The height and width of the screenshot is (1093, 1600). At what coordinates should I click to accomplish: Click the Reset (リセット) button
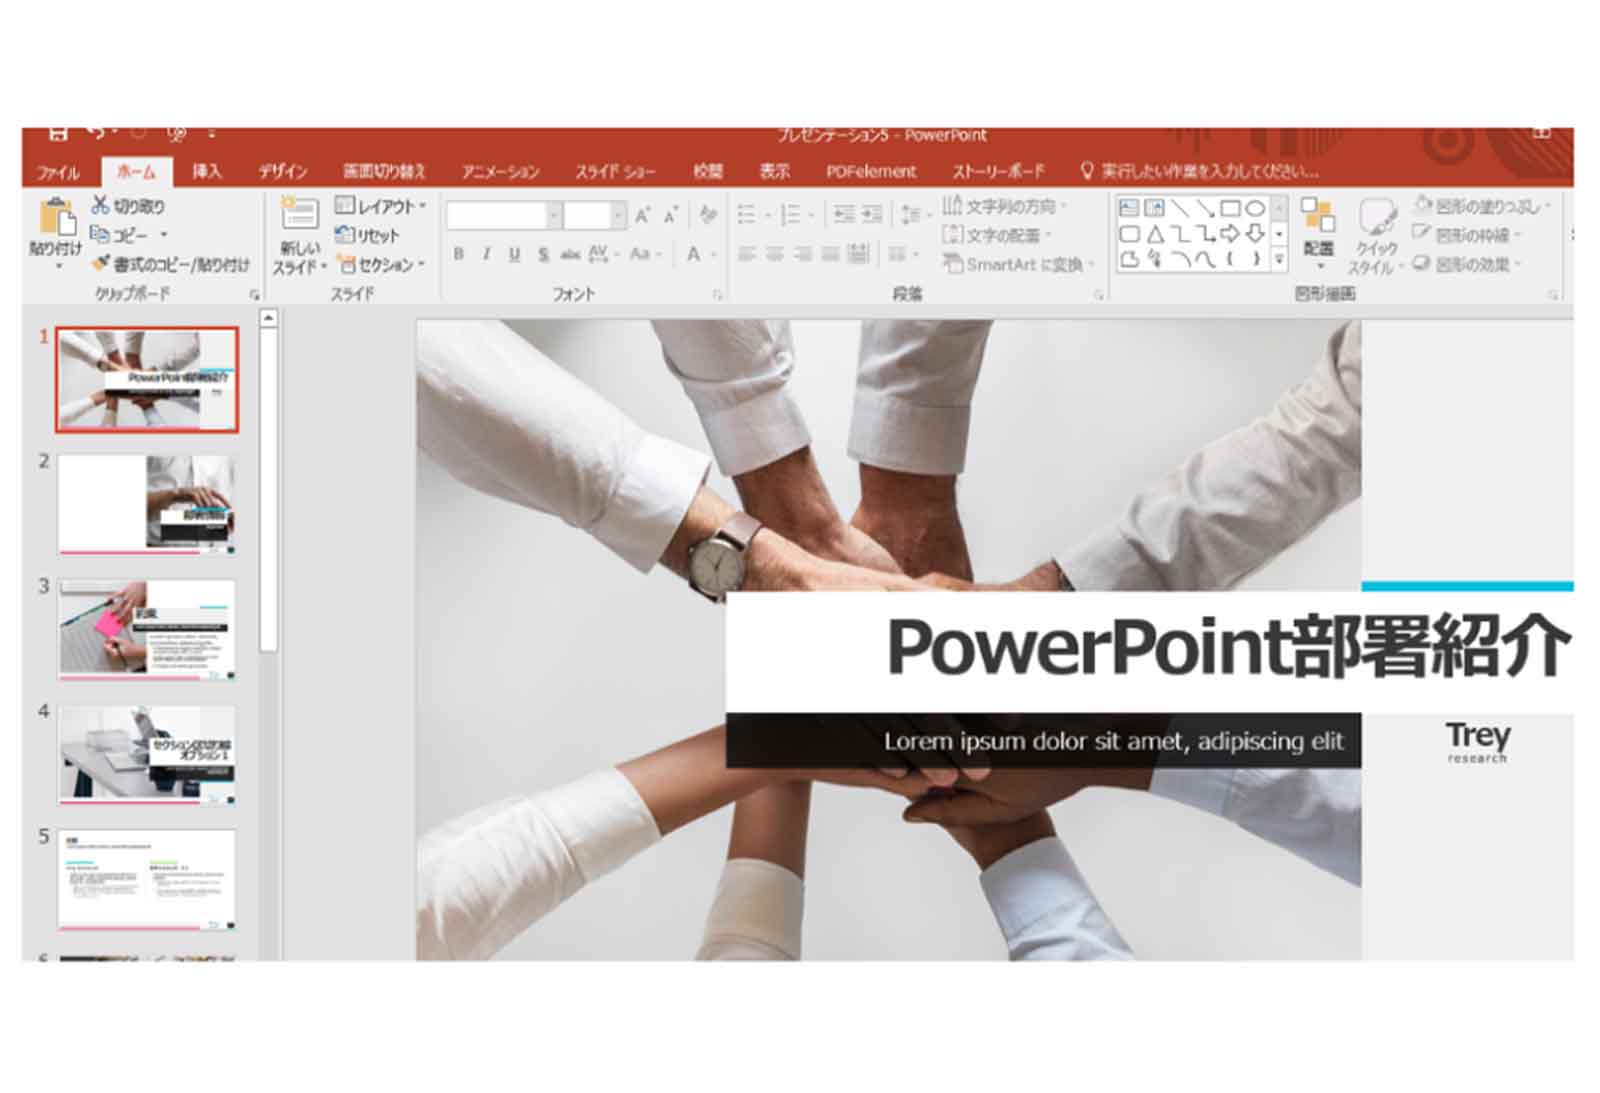click(x=367, y=235)
